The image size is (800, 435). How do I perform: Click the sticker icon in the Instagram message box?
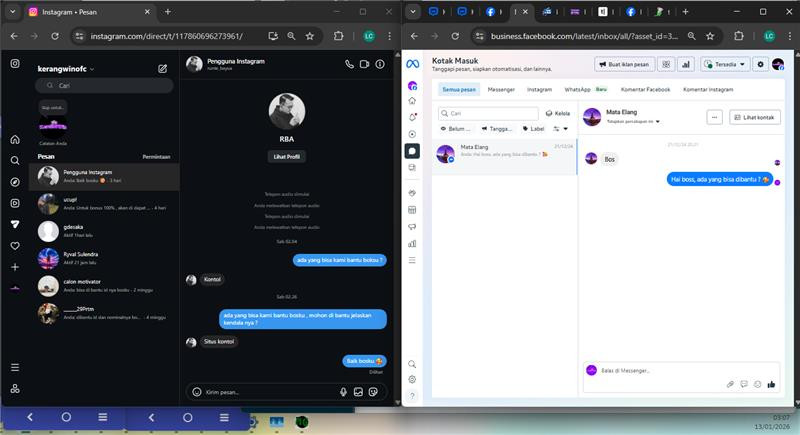pos(373,392)
